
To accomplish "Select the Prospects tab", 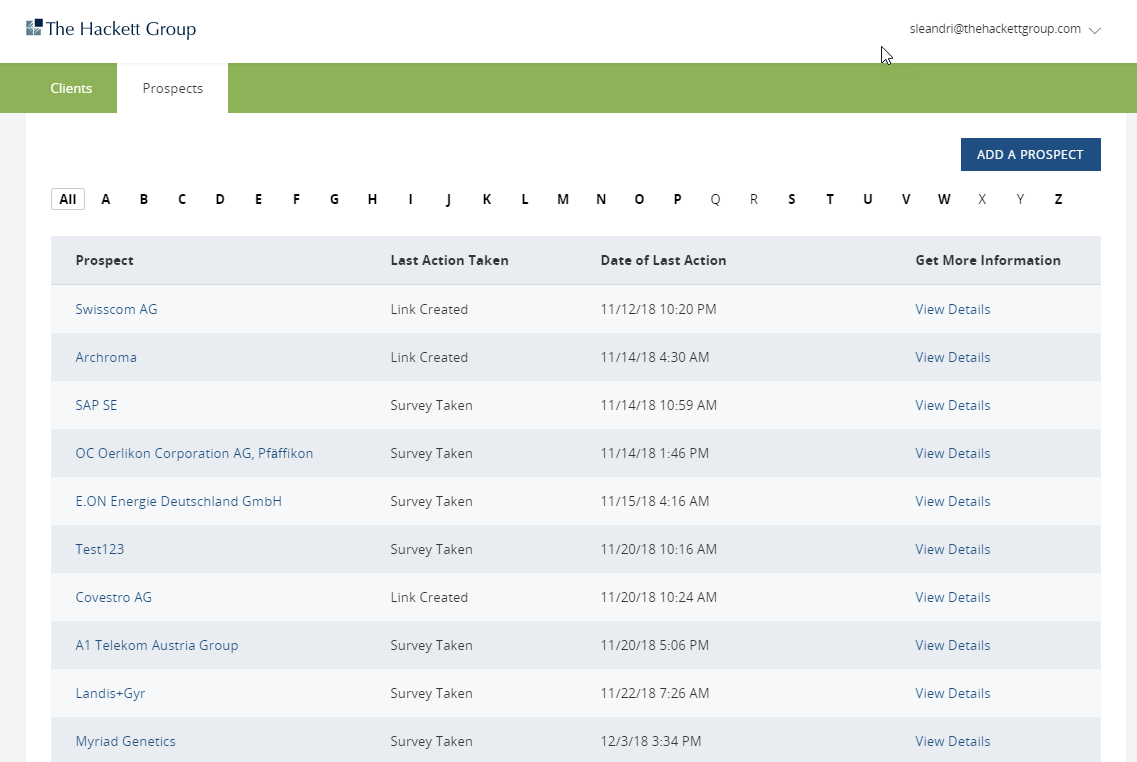I will 173,88.
